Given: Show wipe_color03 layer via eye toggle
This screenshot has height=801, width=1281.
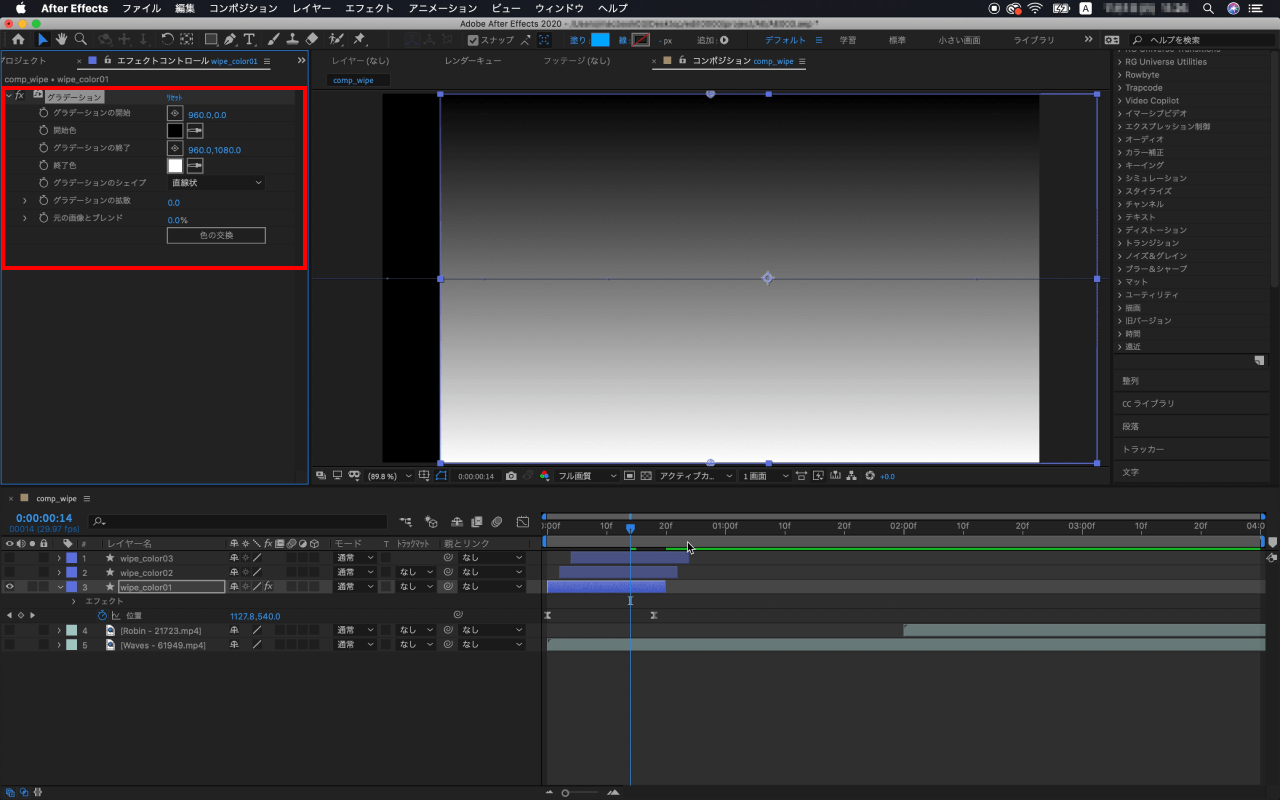Looking at the screenshot, I should (9, 558).
